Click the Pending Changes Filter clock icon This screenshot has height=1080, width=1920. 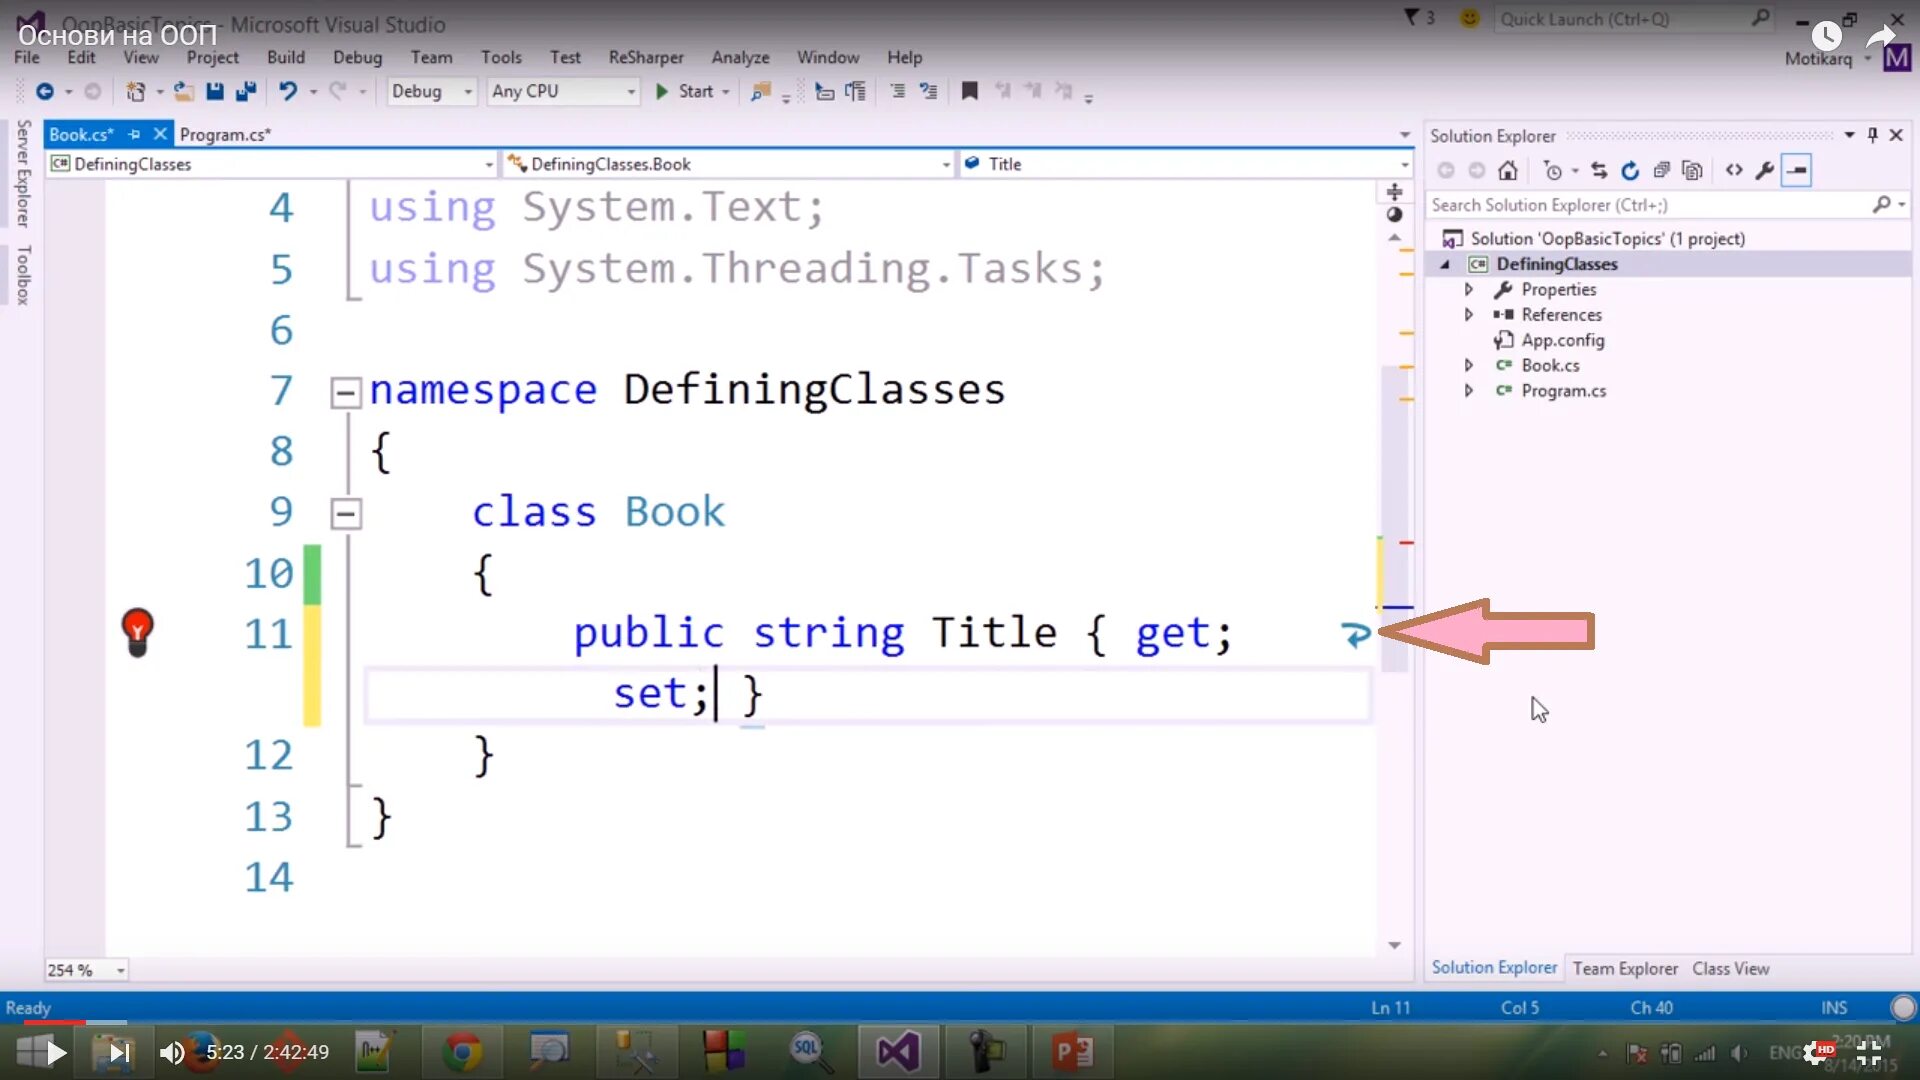(1552, 171)
